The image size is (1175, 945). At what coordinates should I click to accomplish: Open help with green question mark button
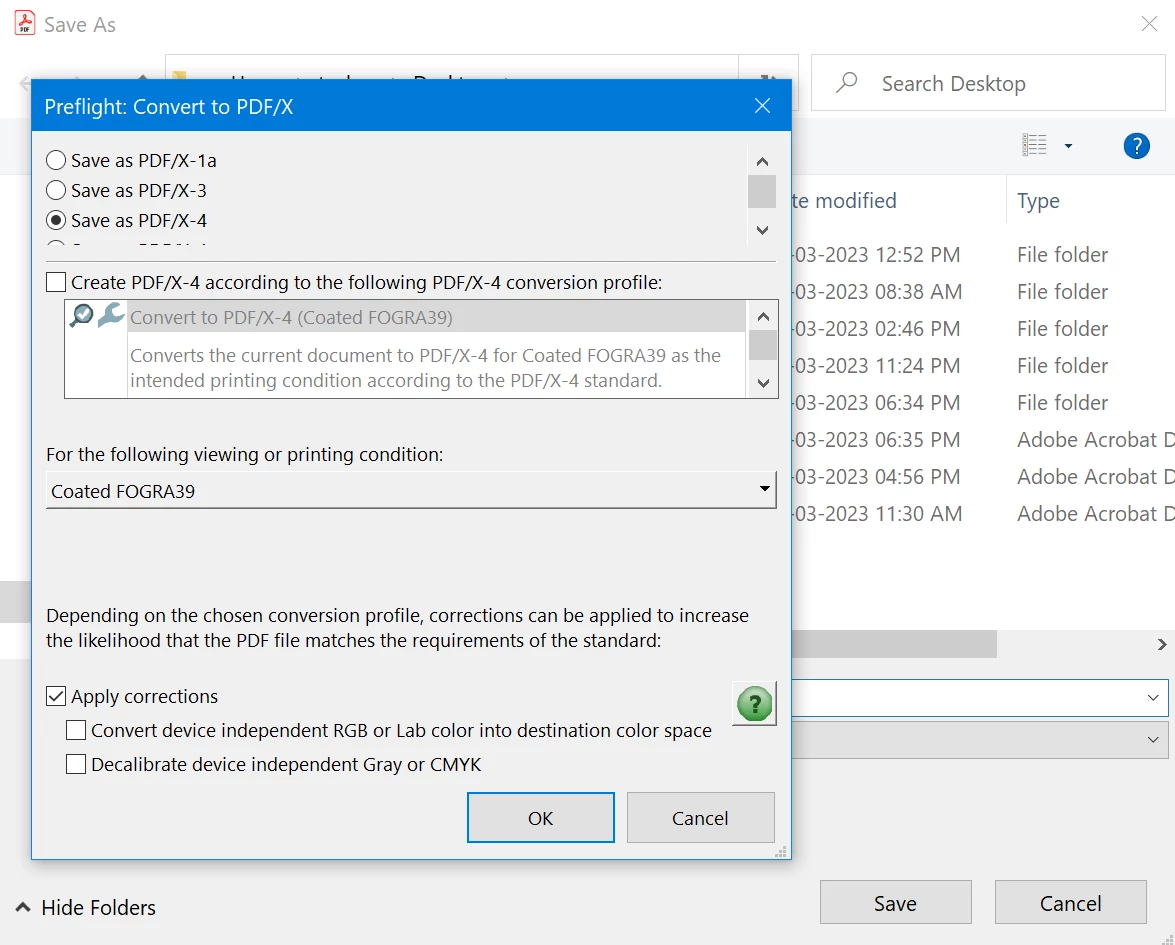(x=754, y=704)
